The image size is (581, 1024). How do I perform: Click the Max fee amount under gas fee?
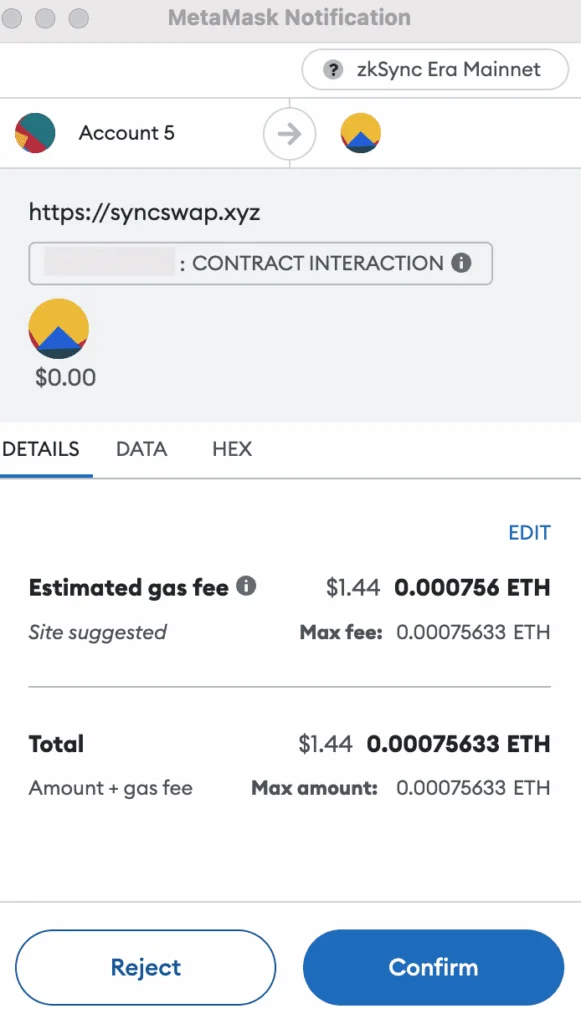[x=473, y=632]
